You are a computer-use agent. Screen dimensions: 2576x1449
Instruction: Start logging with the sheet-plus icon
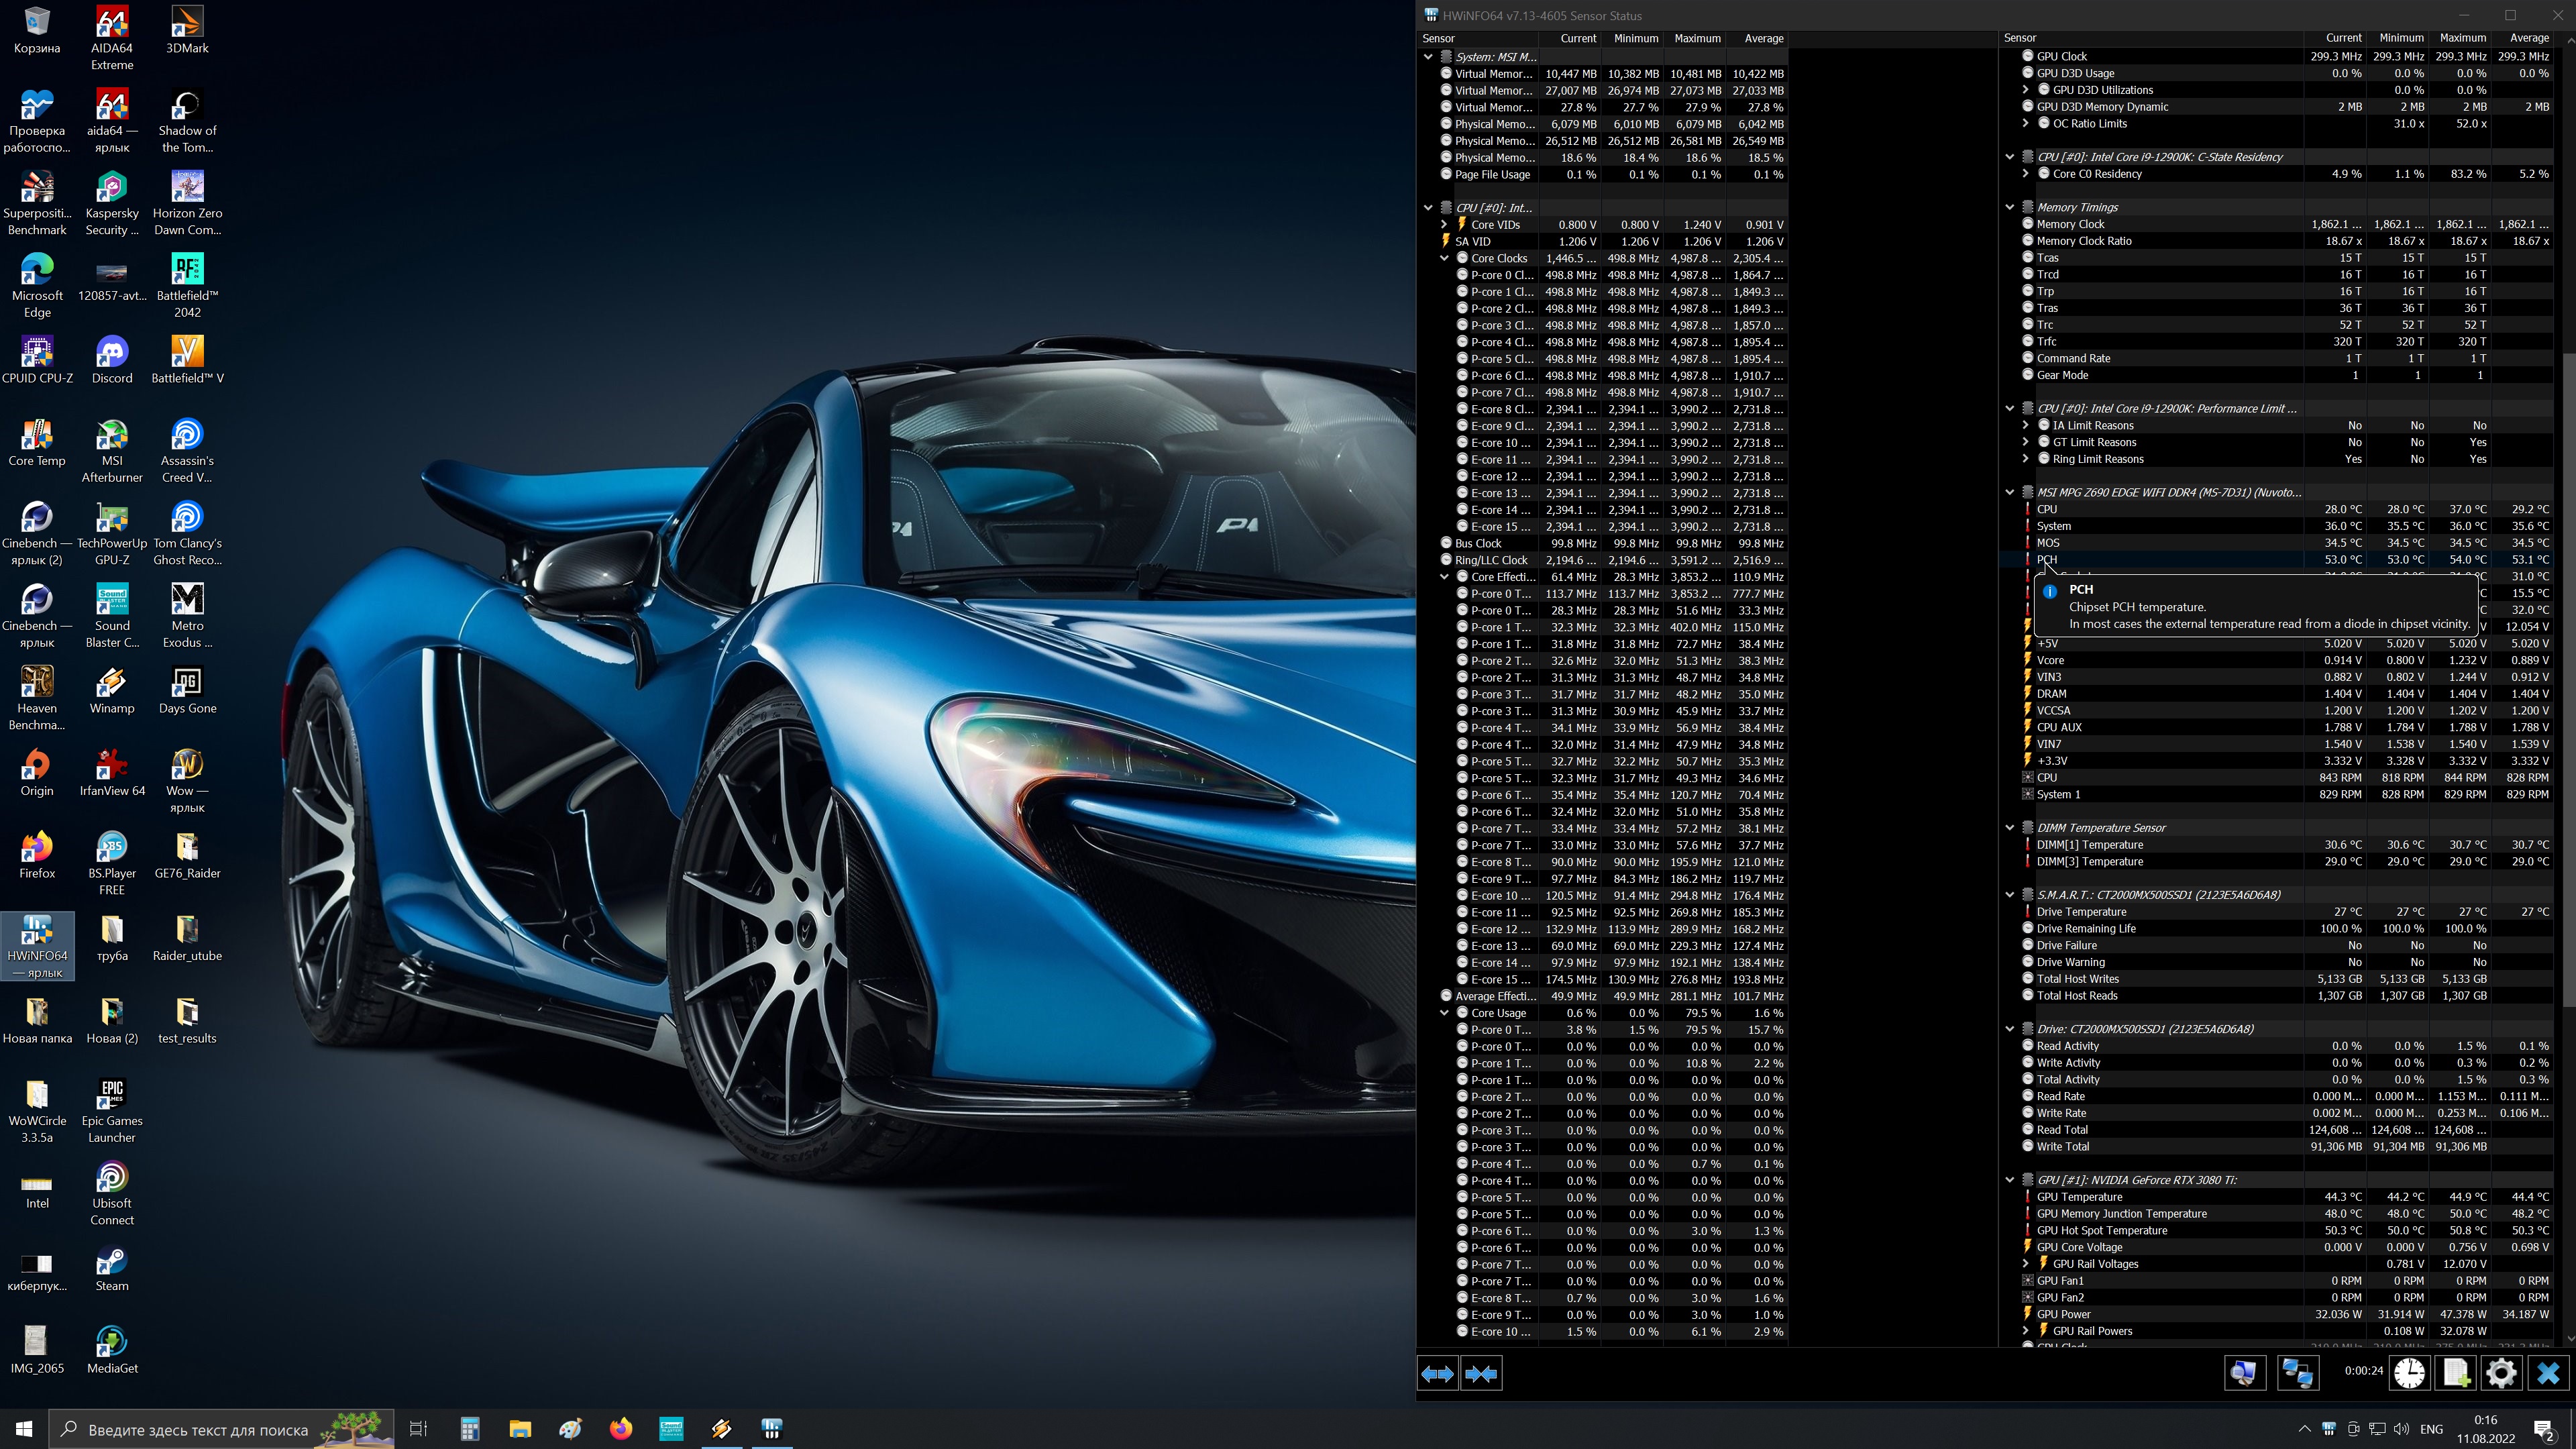tap(2456, 1373)
